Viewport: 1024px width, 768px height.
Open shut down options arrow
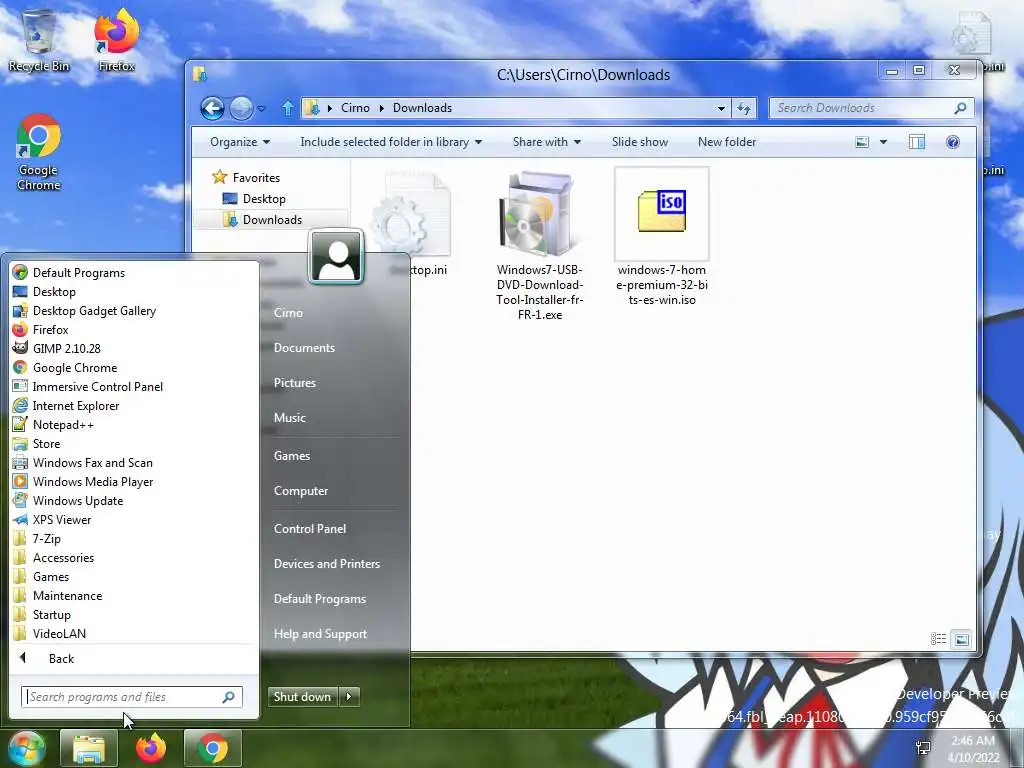(x=349, y=696)
